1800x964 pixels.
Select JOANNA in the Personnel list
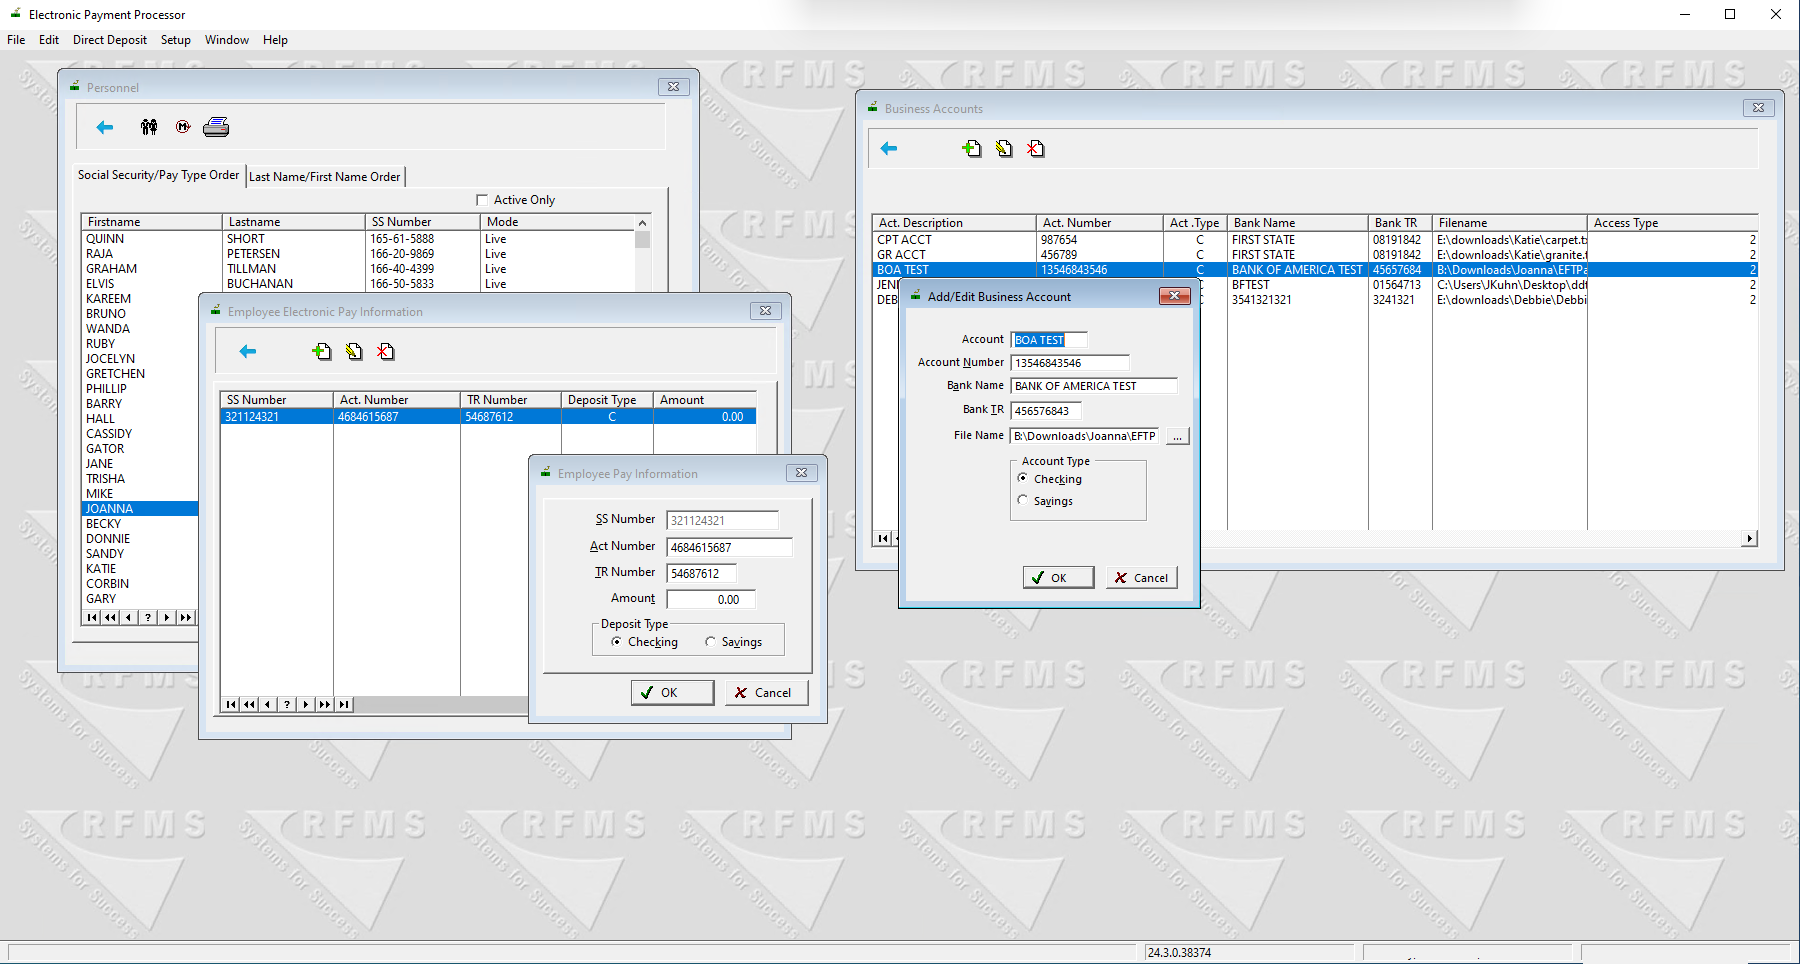(108, 508)
